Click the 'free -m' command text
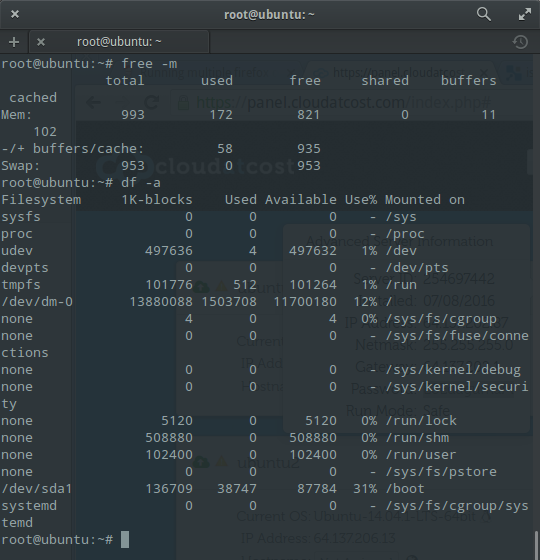This screenshot has height=560, width=540. tap(149, 64)
